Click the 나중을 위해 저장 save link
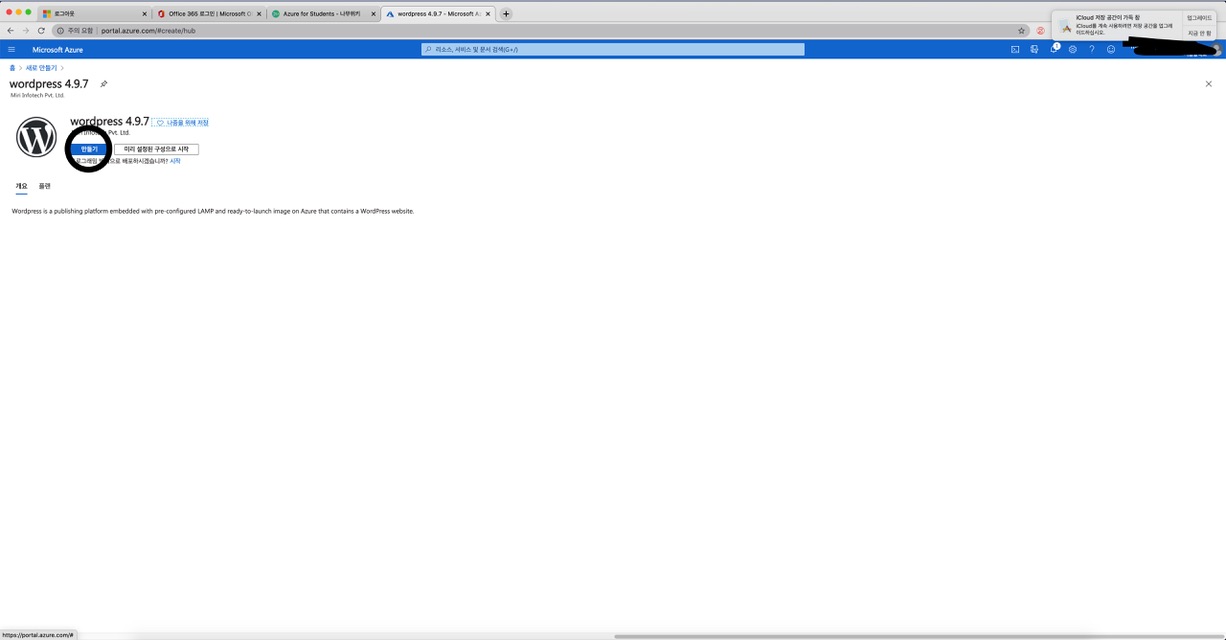 pyautogui.click(x=182, y=123)
